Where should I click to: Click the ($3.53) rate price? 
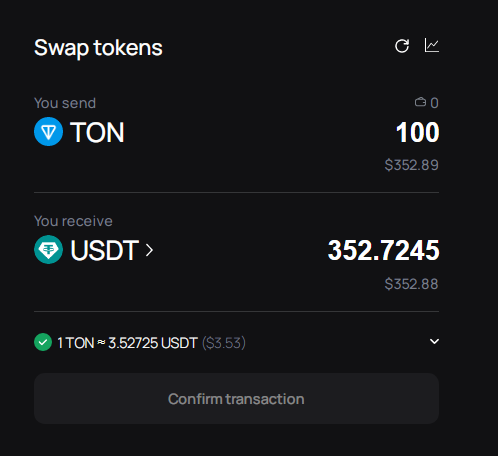[224, 343]
